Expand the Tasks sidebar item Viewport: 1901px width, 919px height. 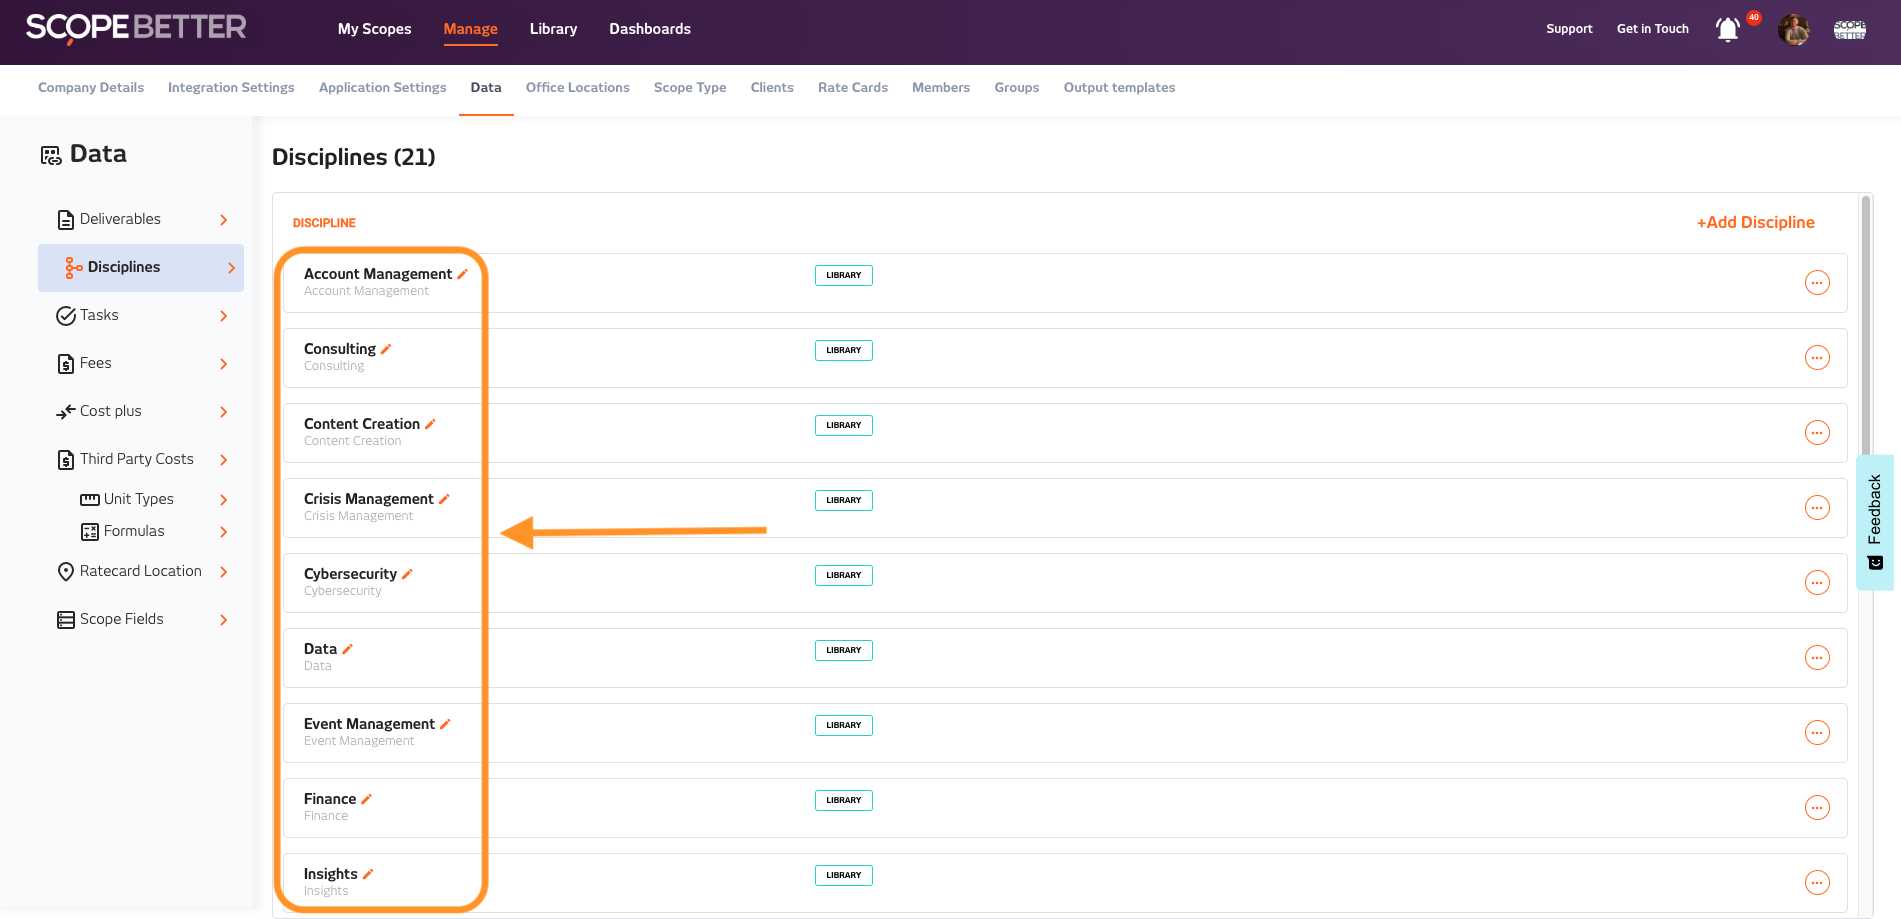click(224, 316)
